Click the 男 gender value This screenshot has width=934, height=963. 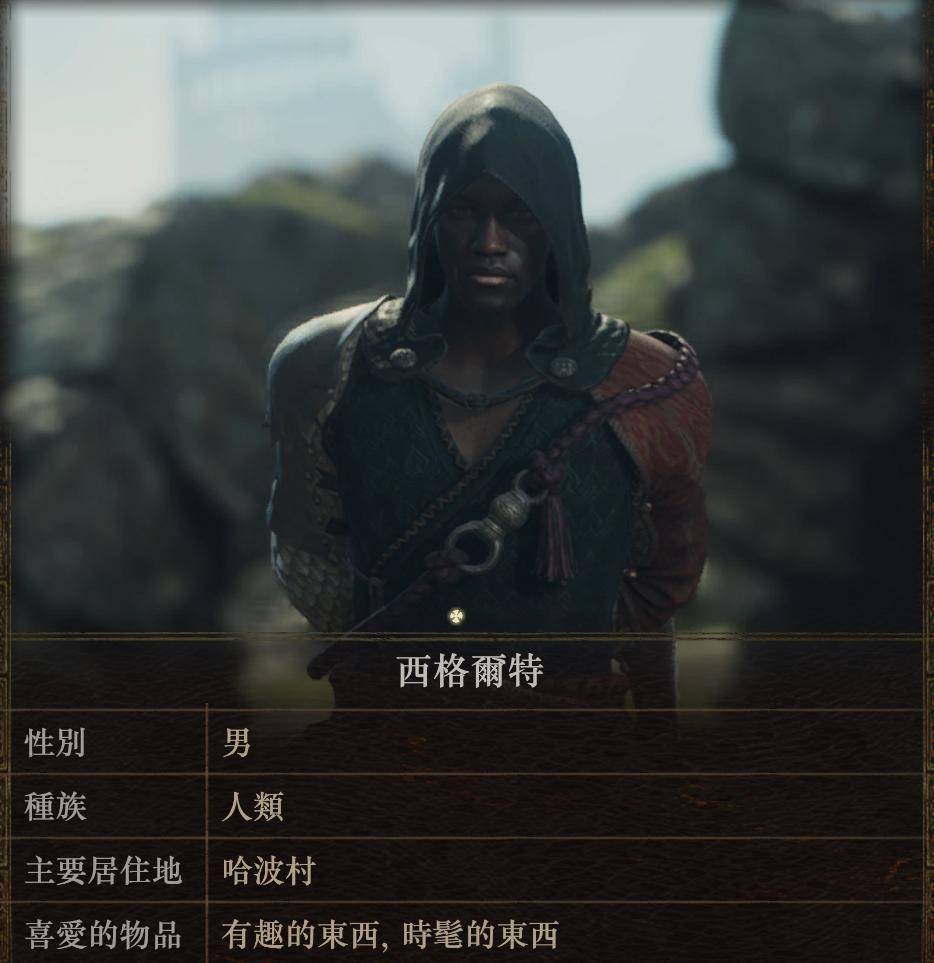236,743
